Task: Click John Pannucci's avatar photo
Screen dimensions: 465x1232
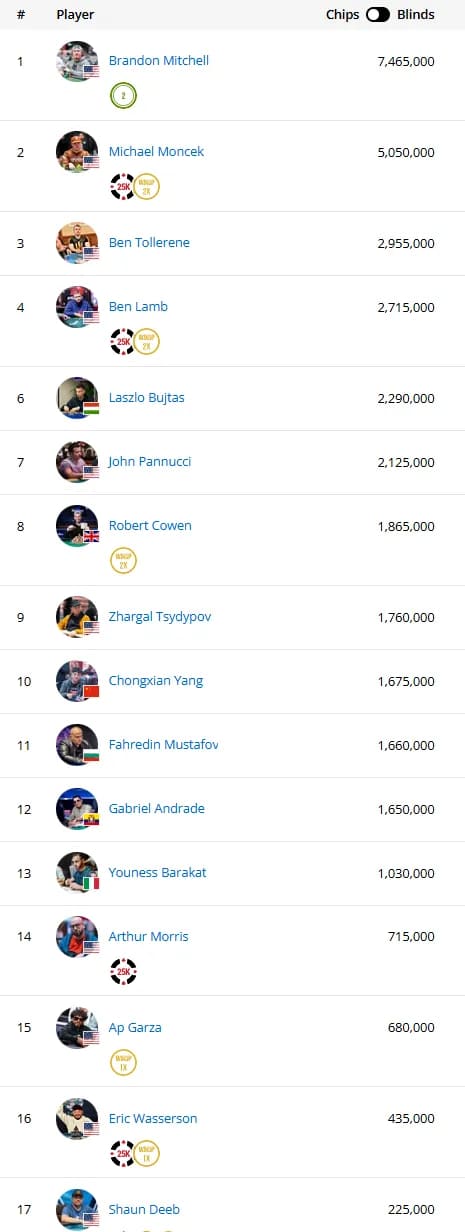Action: [77, 462]
